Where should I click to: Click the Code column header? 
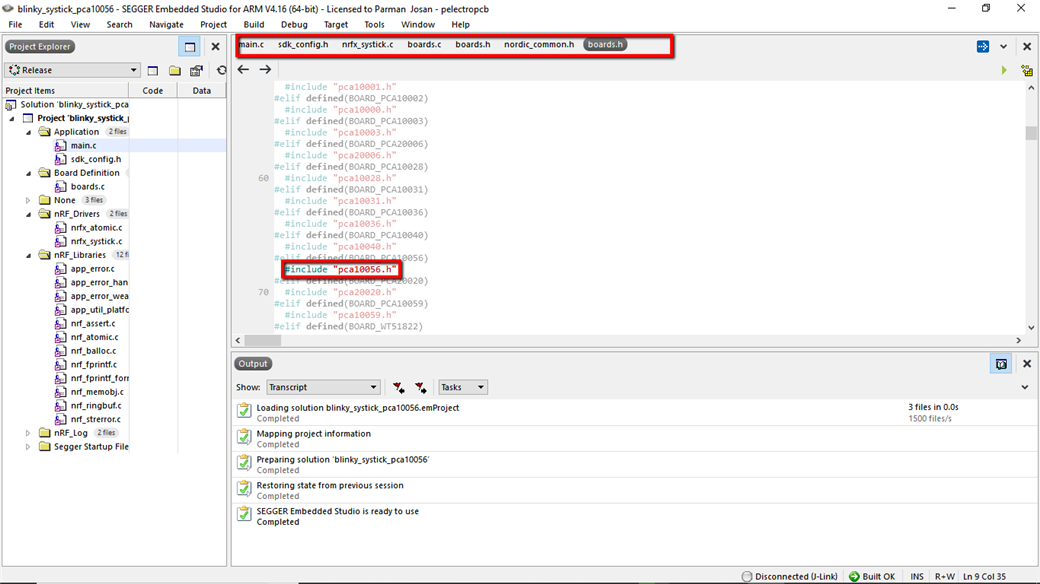point(153,90)
